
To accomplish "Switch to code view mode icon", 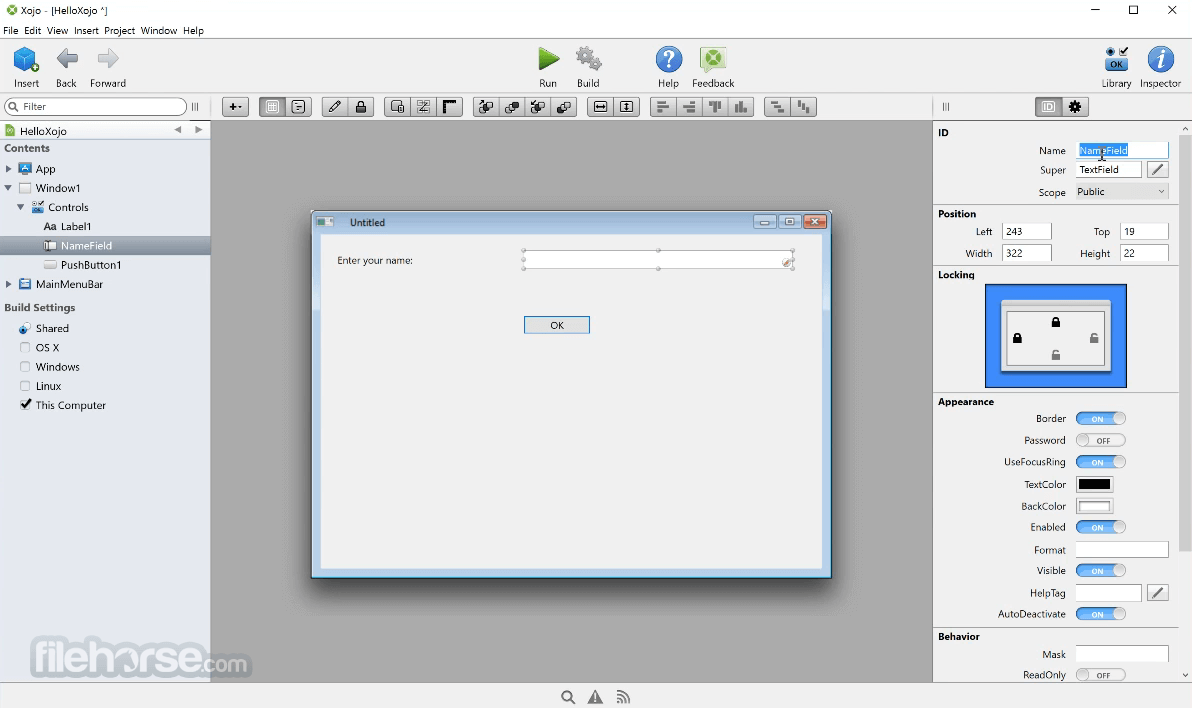I will pyautogui.click(x=298, y=107).
